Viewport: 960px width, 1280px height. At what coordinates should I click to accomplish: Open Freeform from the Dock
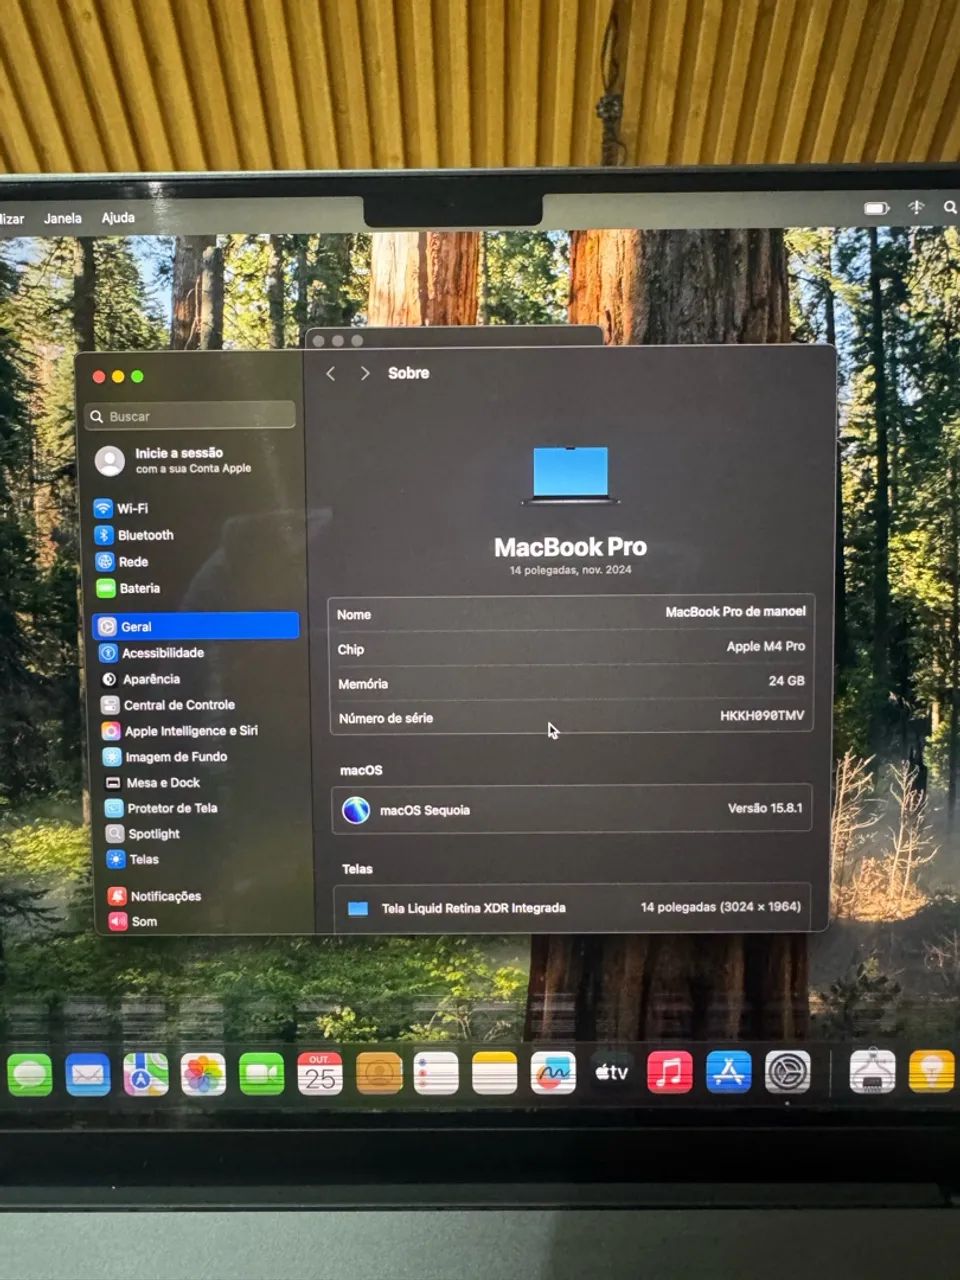553,1074
